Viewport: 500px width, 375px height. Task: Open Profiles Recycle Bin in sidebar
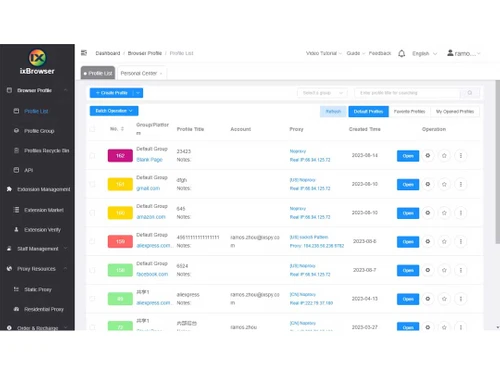46,151
